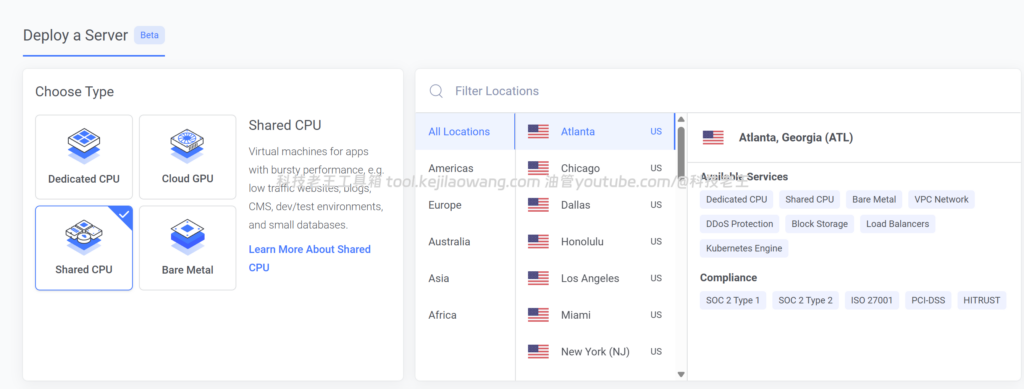Screen dimensions: 1024x389
Task: Click the Dedicated CPU service tag
Action: [737, 200]
